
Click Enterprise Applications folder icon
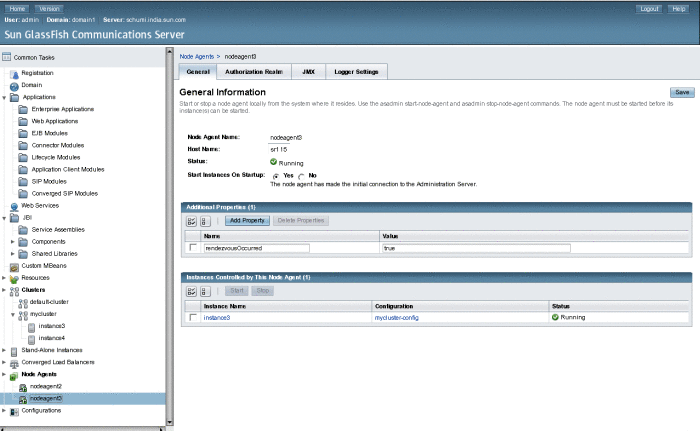tap(23, 109)
